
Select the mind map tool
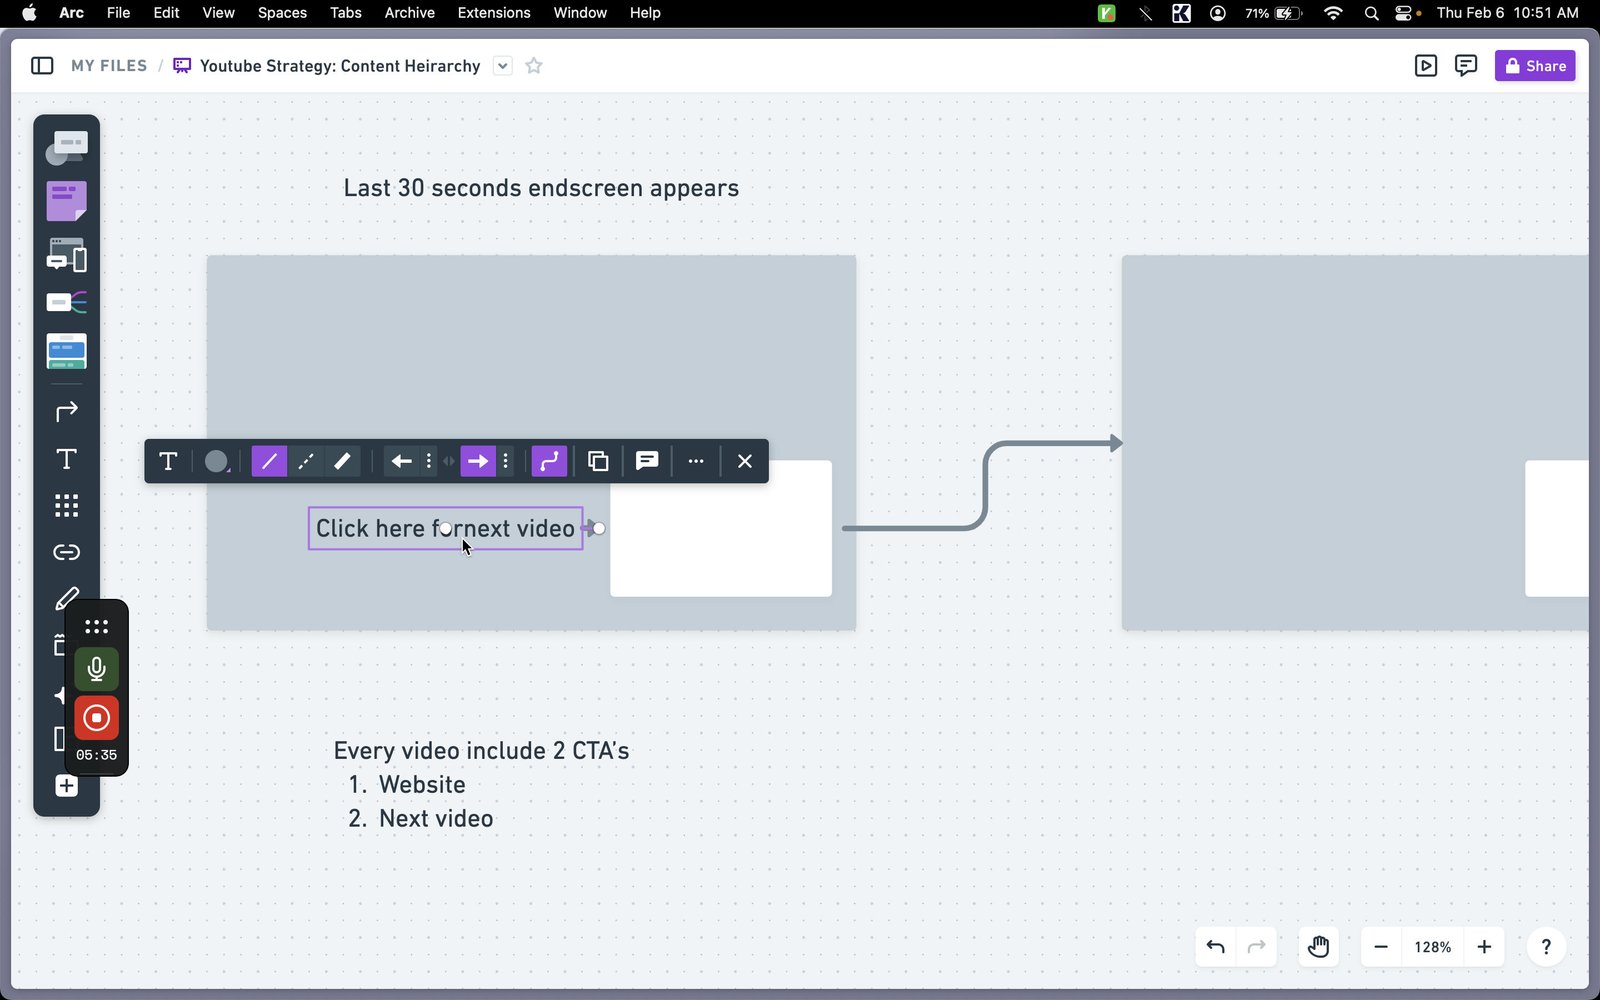[x=66, y=302]
